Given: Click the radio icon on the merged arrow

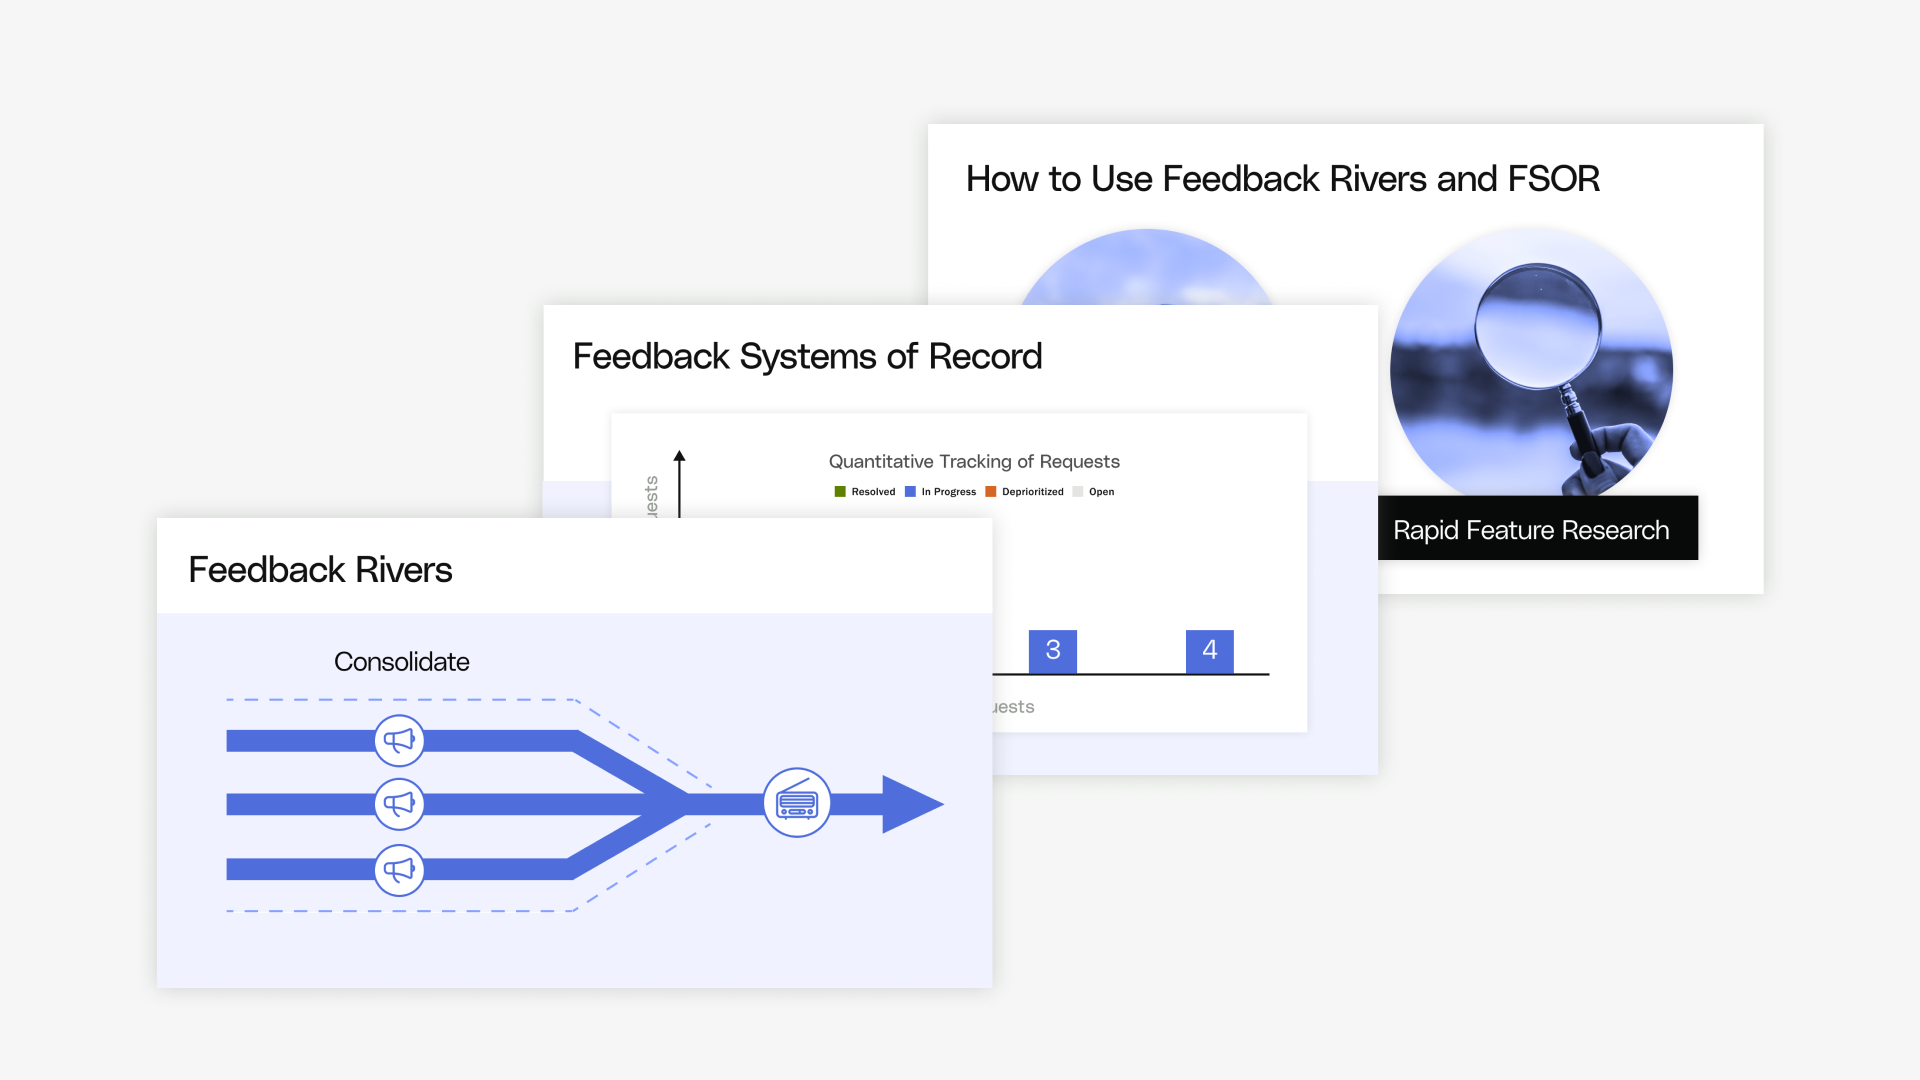Looking at the screenshot, I should click(x=797, y=801).
